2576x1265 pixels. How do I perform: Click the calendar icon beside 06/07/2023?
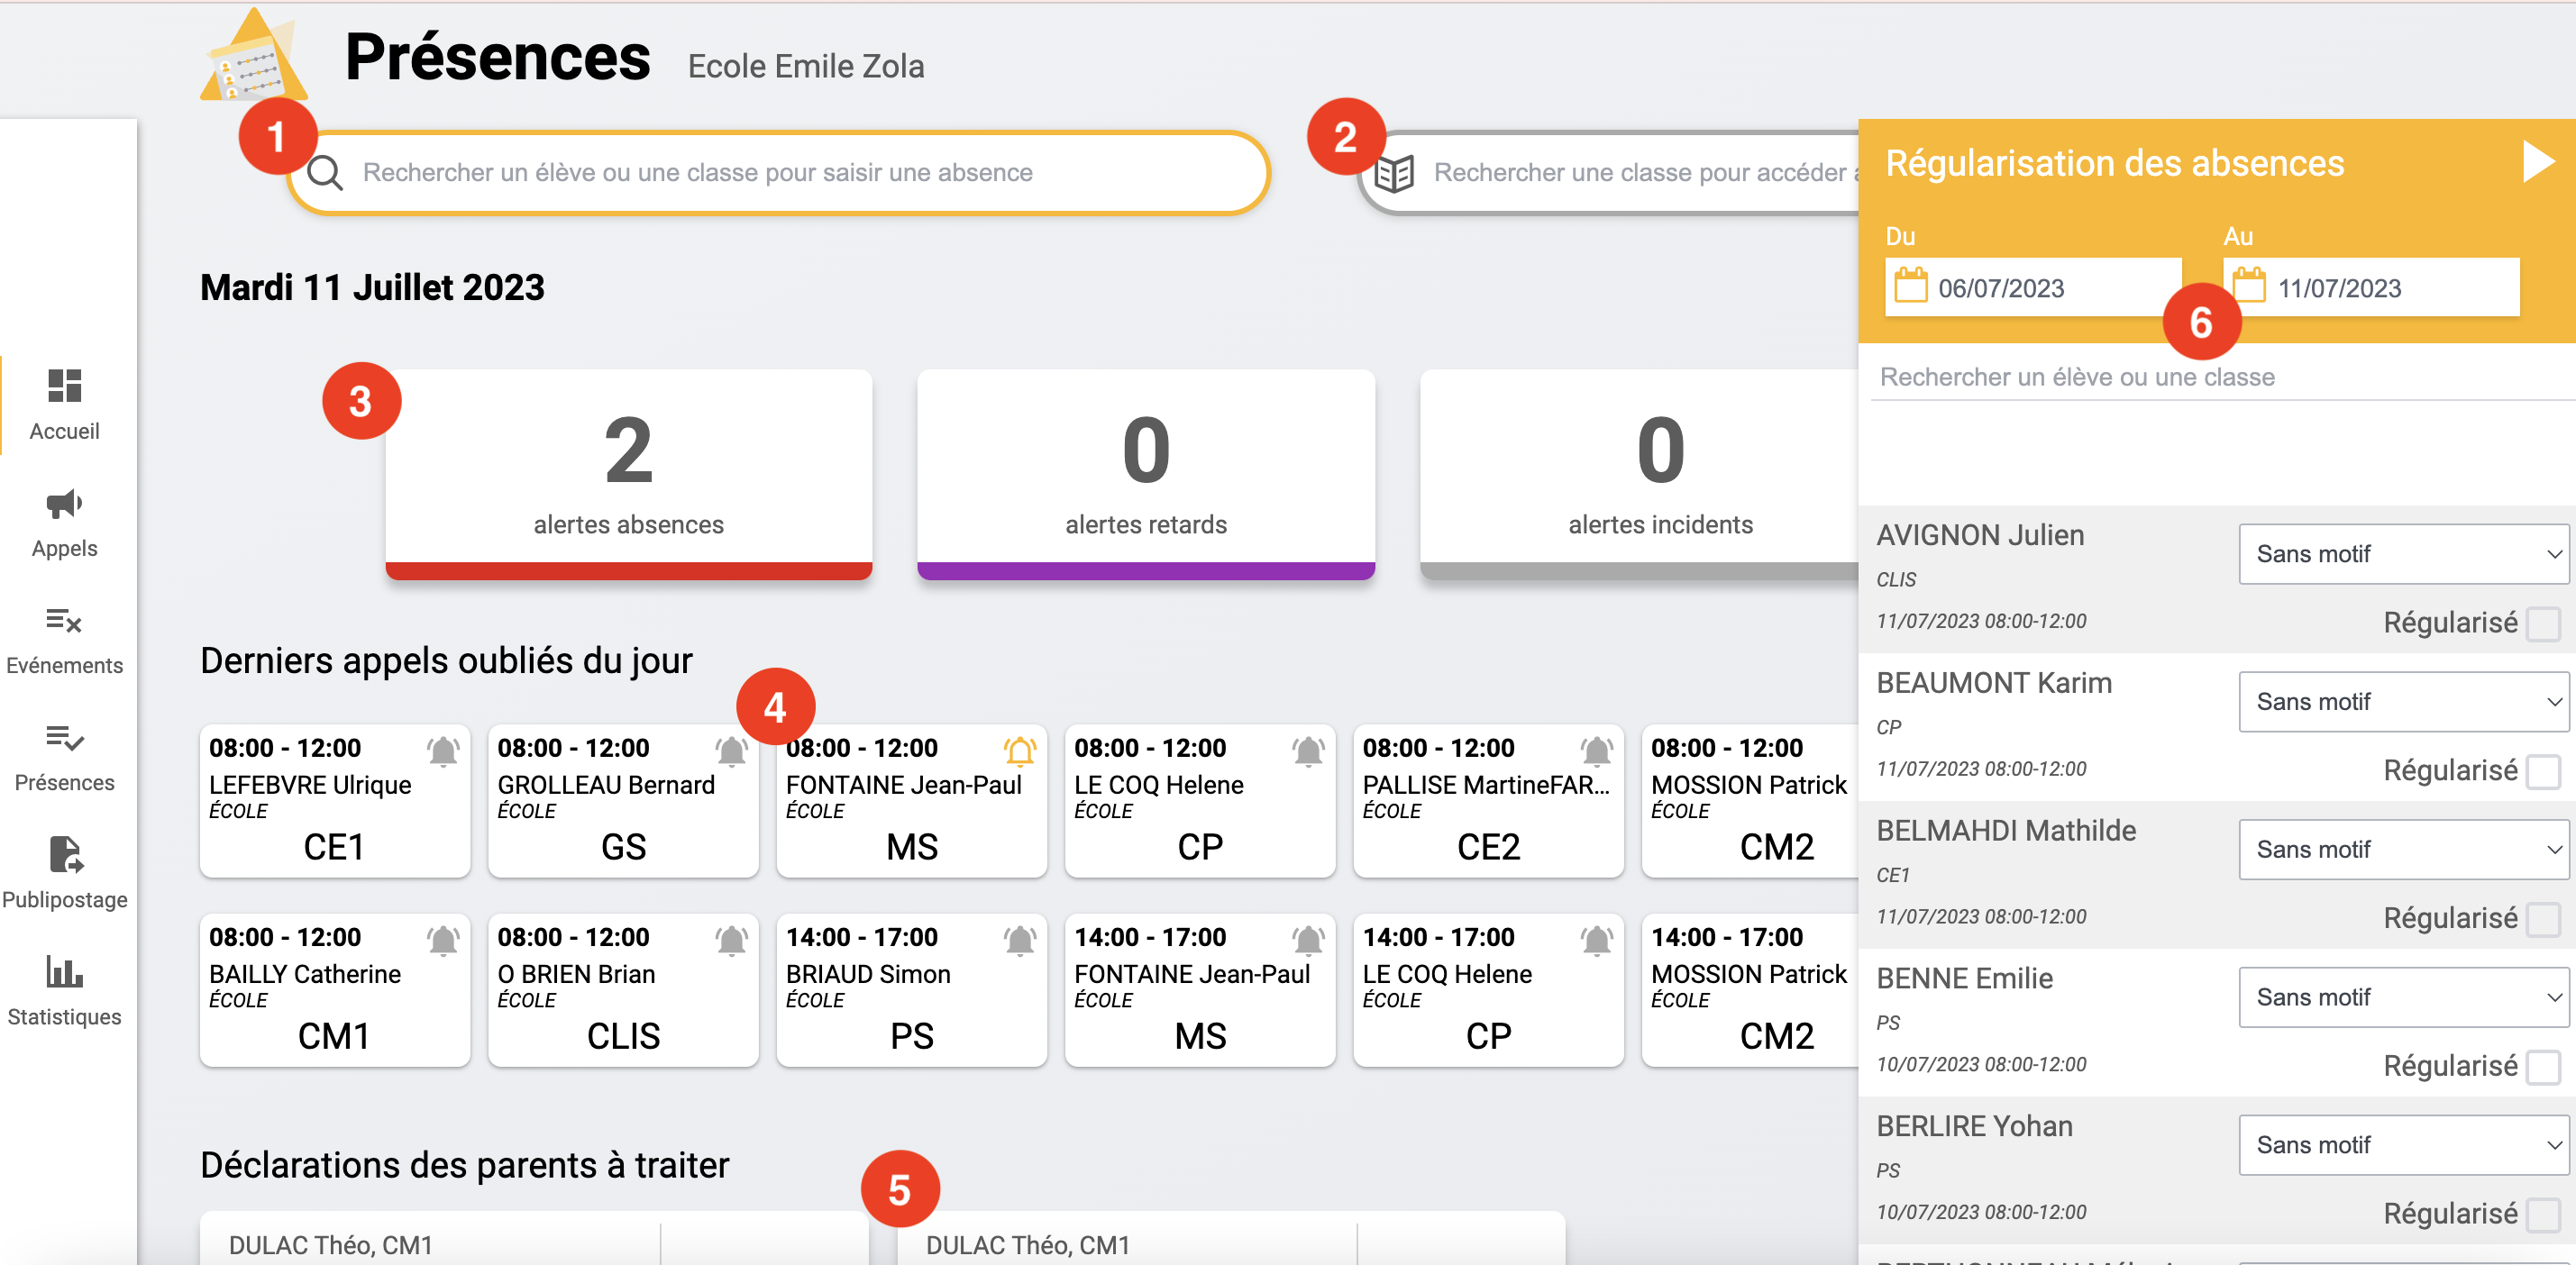point(1910,287)
